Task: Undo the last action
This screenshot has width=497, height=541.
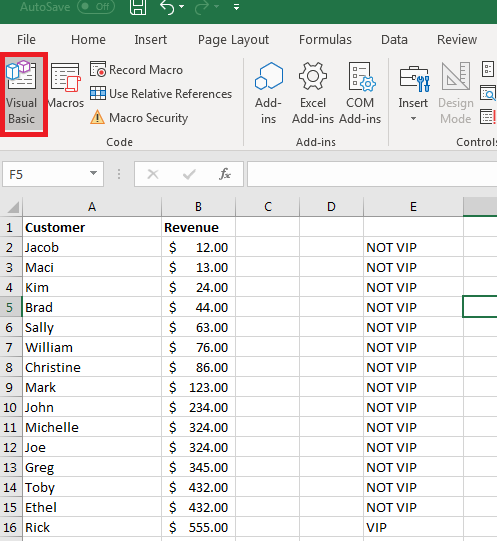Action: coord(167,7)
